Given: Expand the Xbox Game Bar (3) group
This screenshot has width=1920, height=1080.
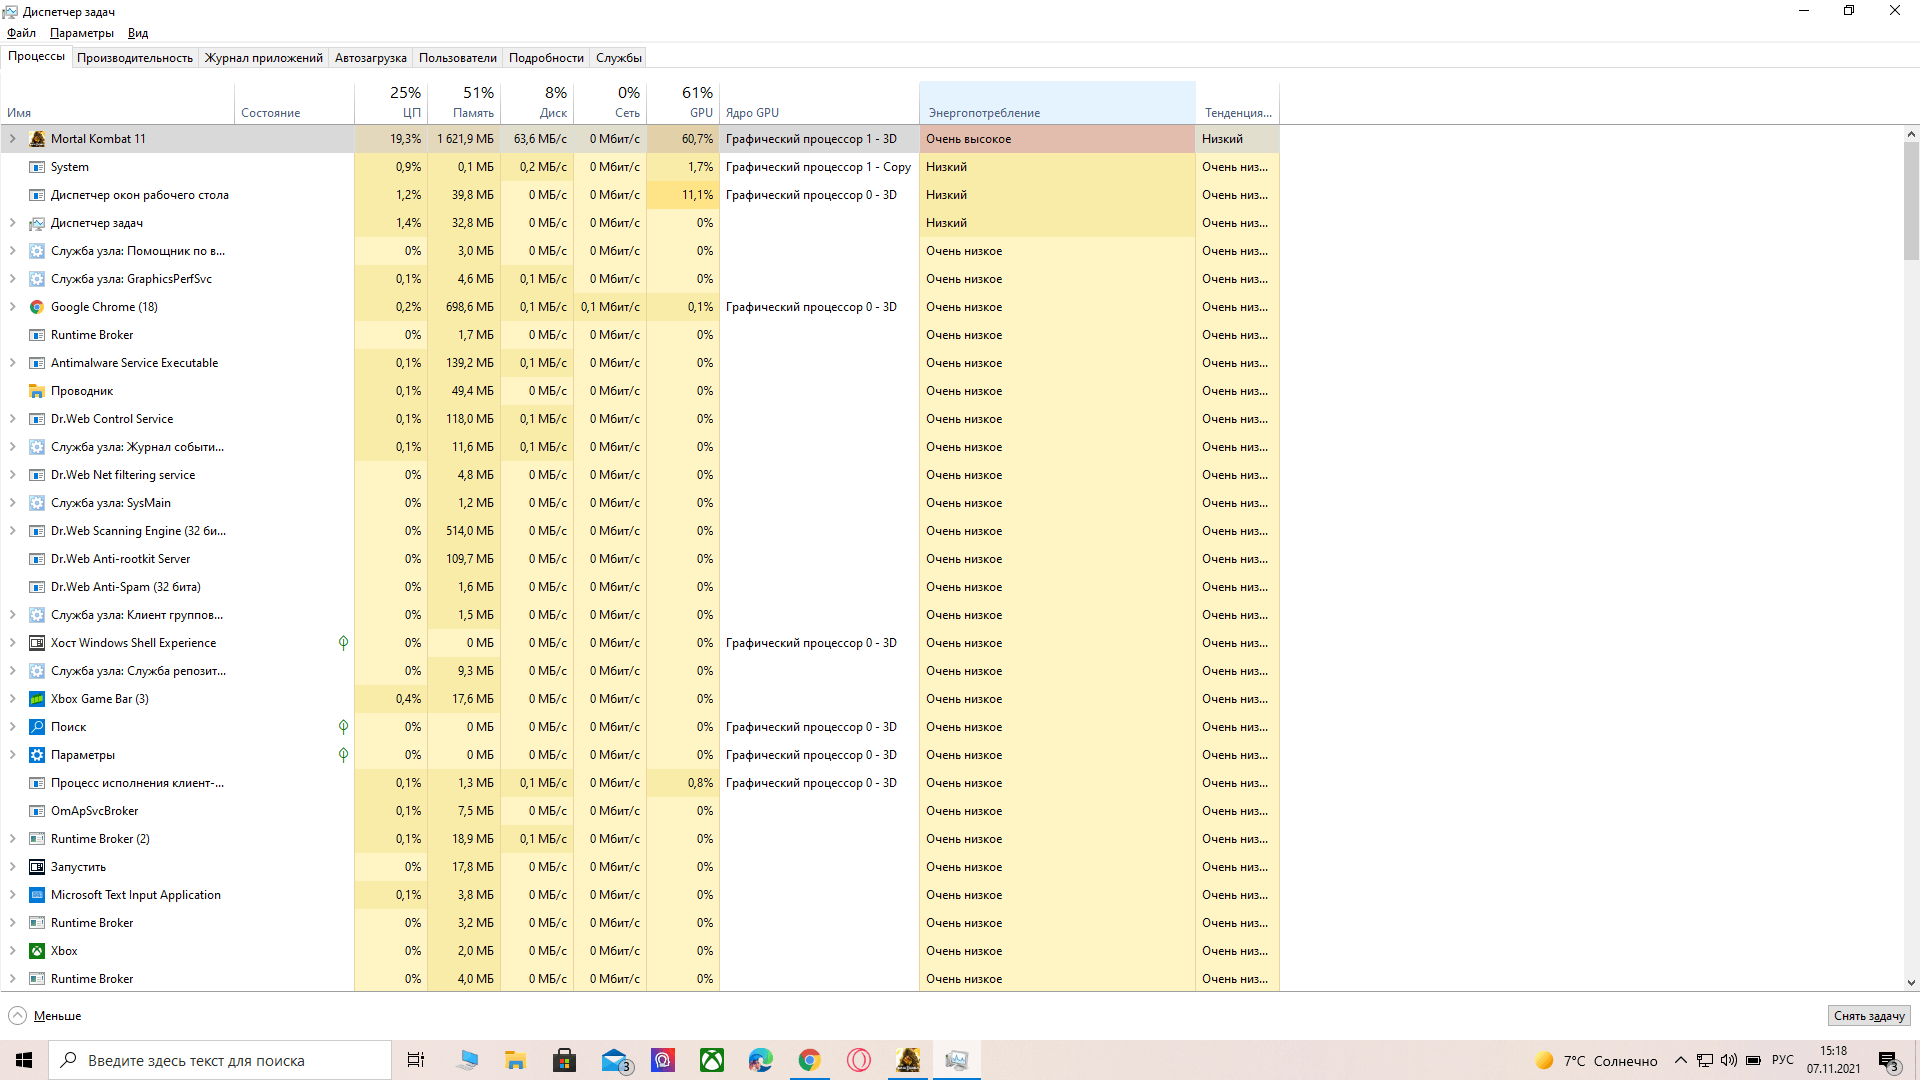Looking at the screenshot, I should pyautogui.click(x=13, y=699).
